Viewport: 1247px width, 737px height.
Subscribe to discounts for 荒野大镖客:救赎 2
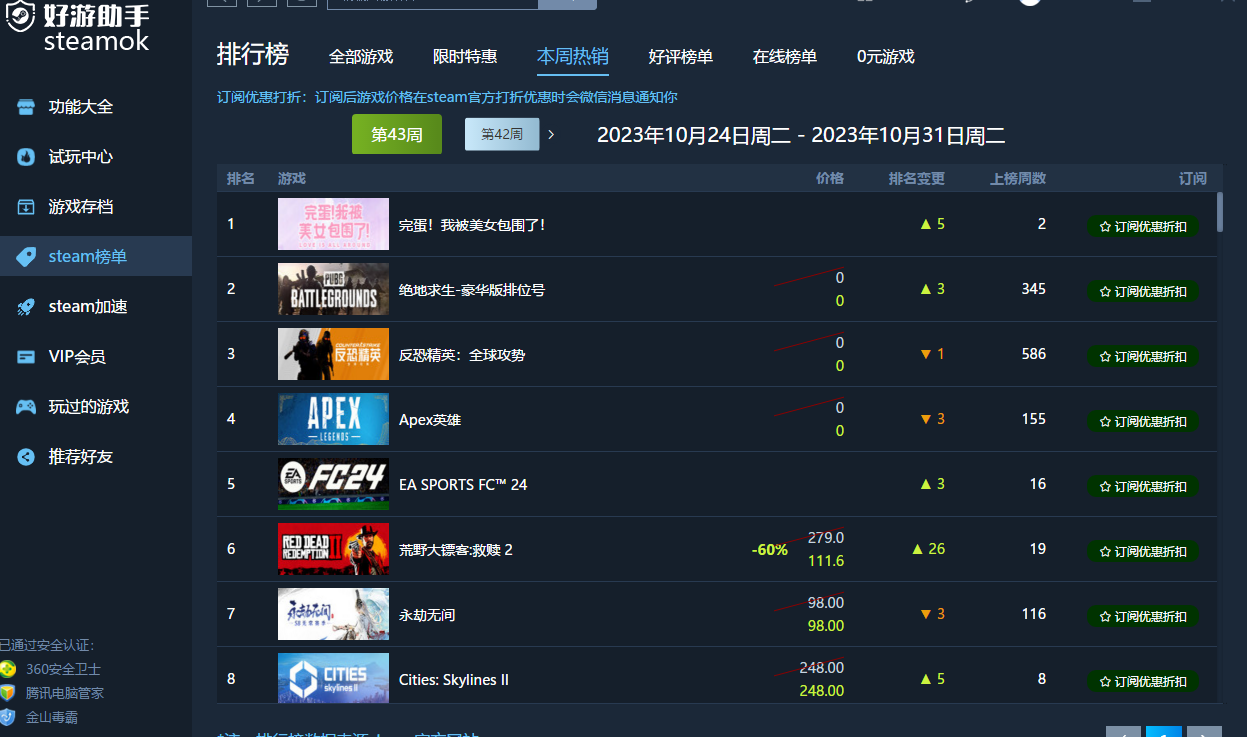[x=1143, y=552]
